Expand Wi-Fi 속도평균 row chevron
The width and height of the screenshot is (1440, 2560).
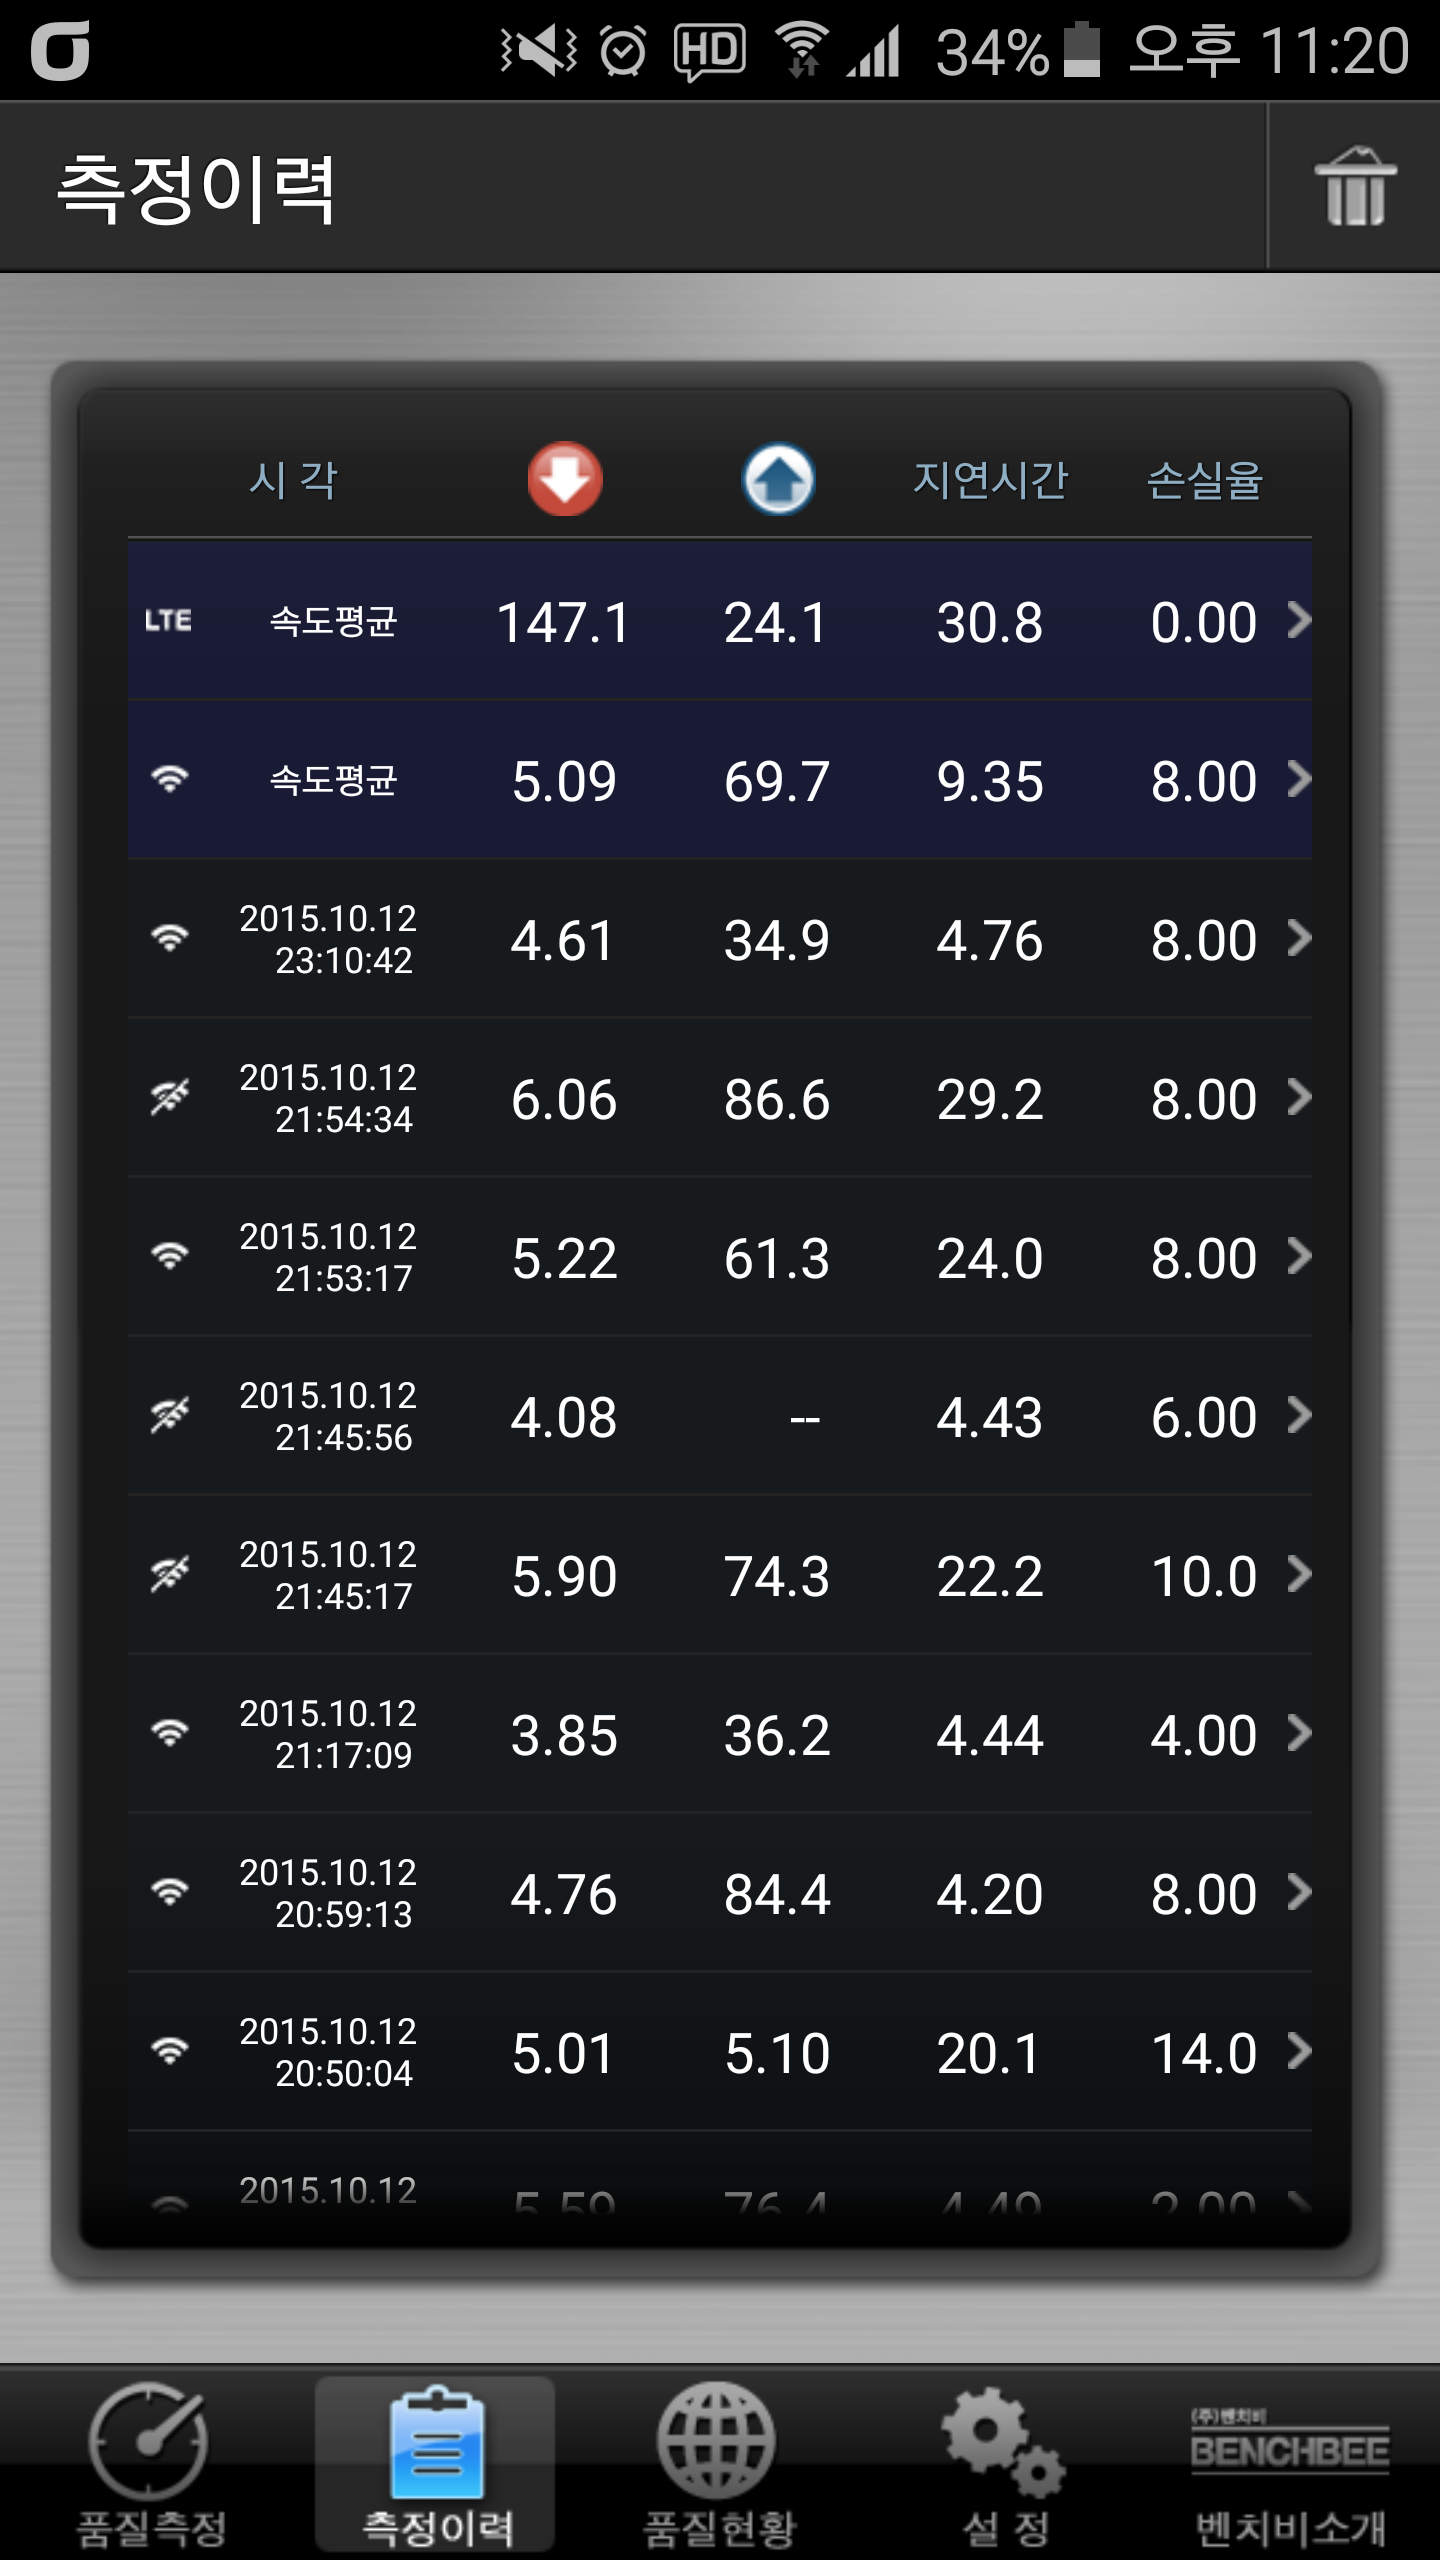(1299, 779)
